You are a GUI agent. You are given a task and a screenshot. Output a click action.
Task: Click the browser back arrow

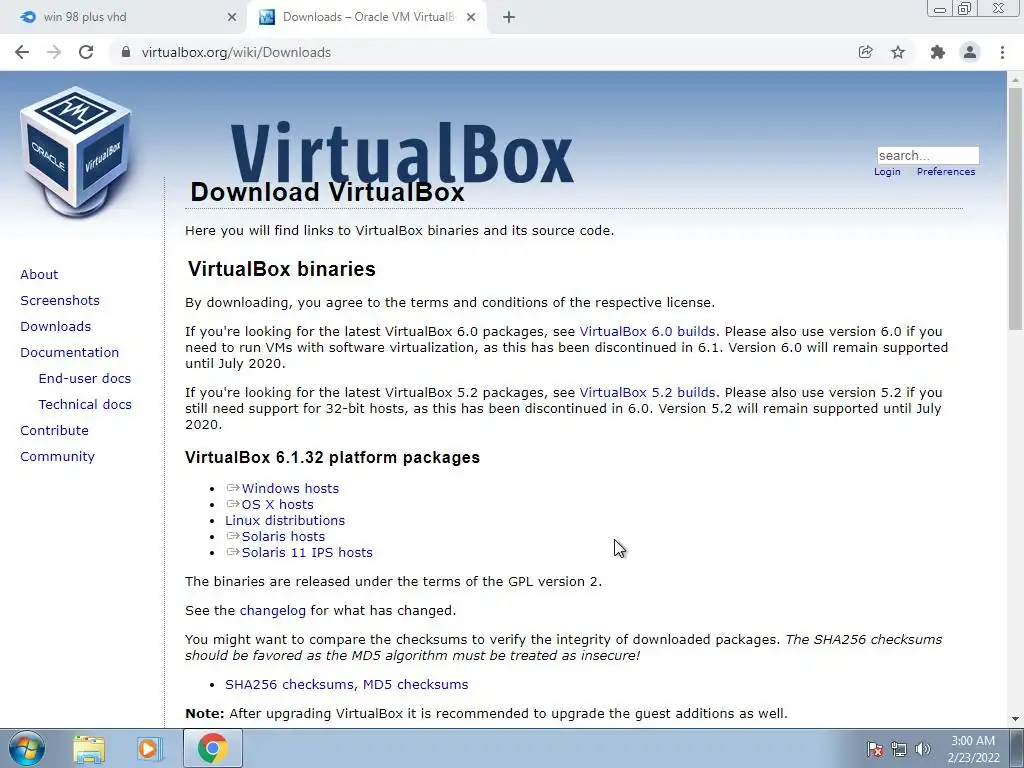point(22,52)
